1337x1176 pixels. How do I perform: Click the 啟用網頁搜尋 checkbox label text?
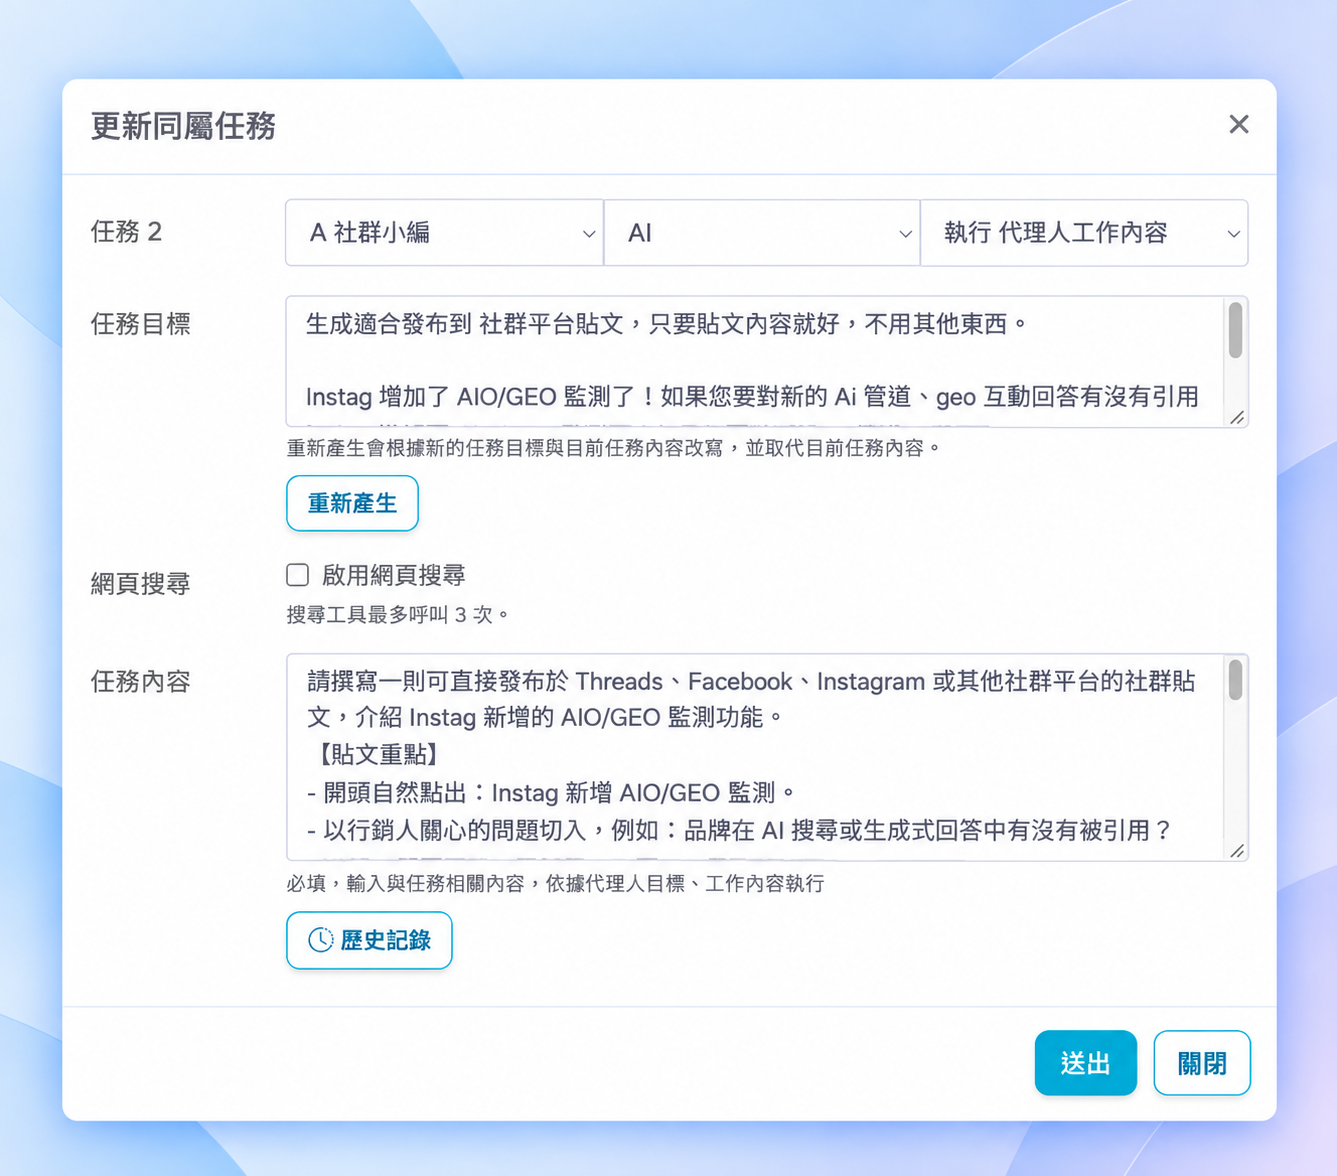click(394, 575)
